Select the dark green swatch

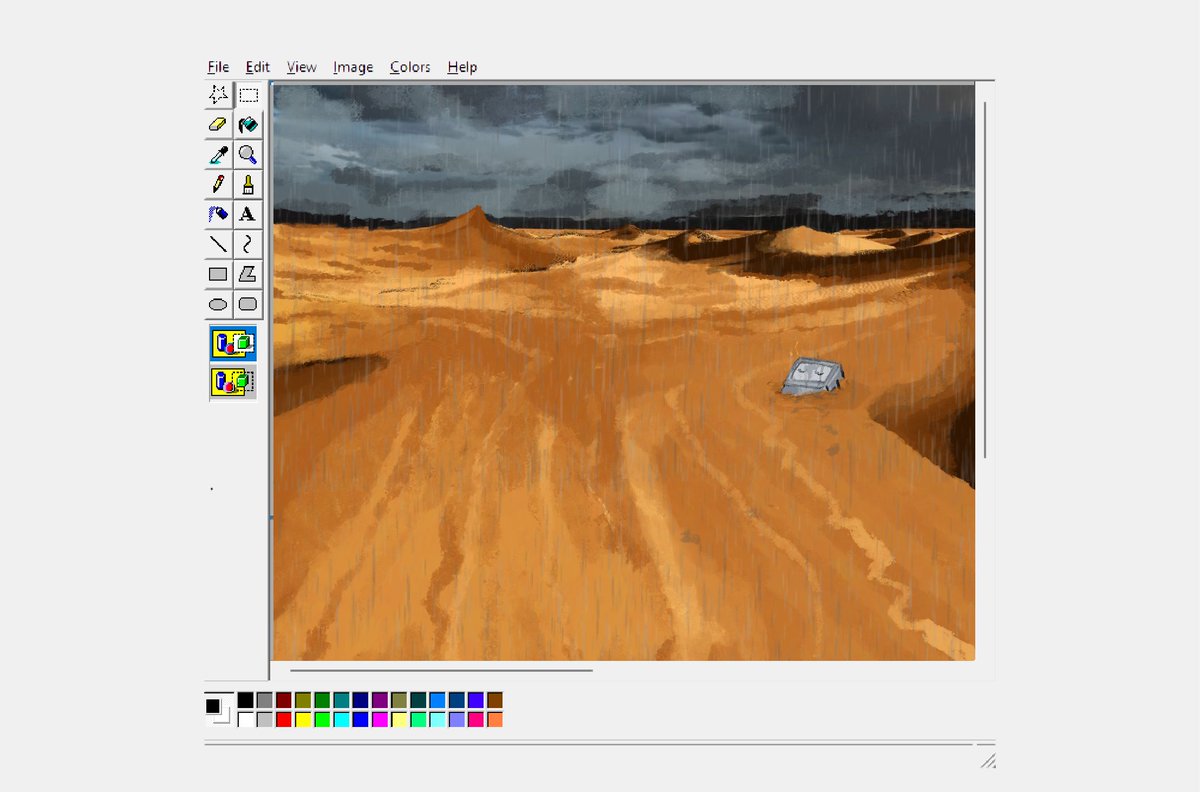tap(322, 700)
